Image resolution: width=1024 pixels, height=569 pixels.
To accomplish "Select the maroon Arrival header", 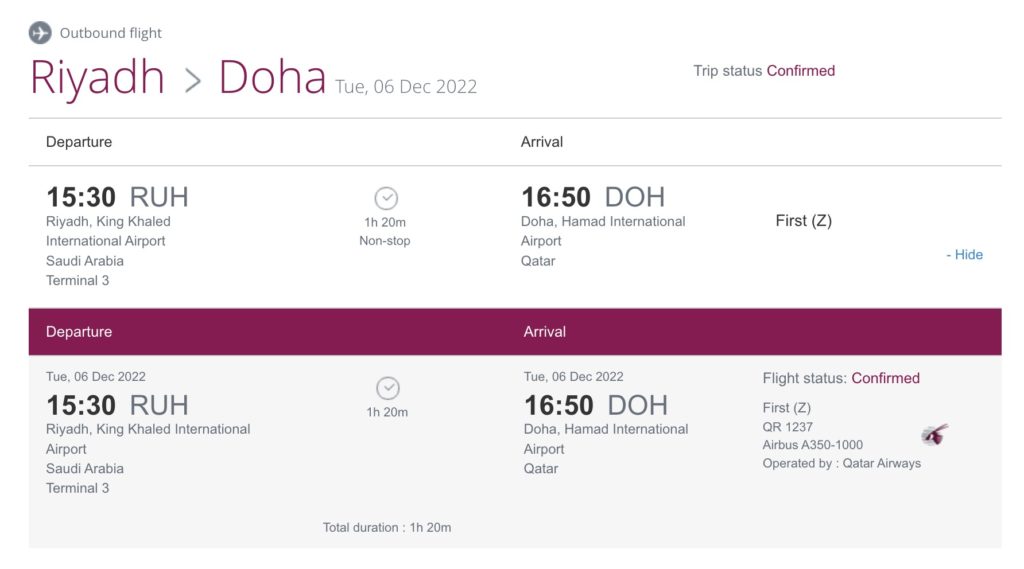I will pos(545,332).
